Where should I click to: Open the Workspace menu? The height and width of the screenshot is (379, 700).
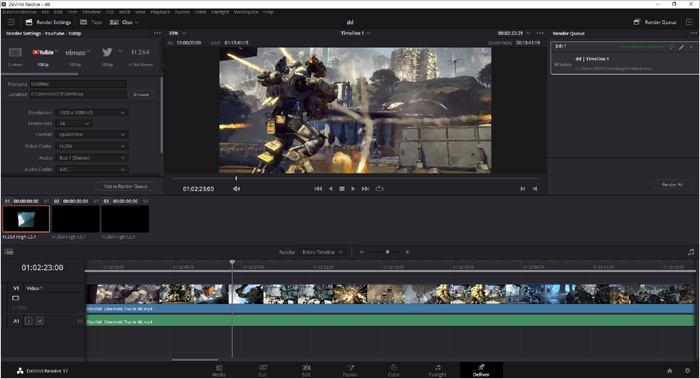[246, 12]
